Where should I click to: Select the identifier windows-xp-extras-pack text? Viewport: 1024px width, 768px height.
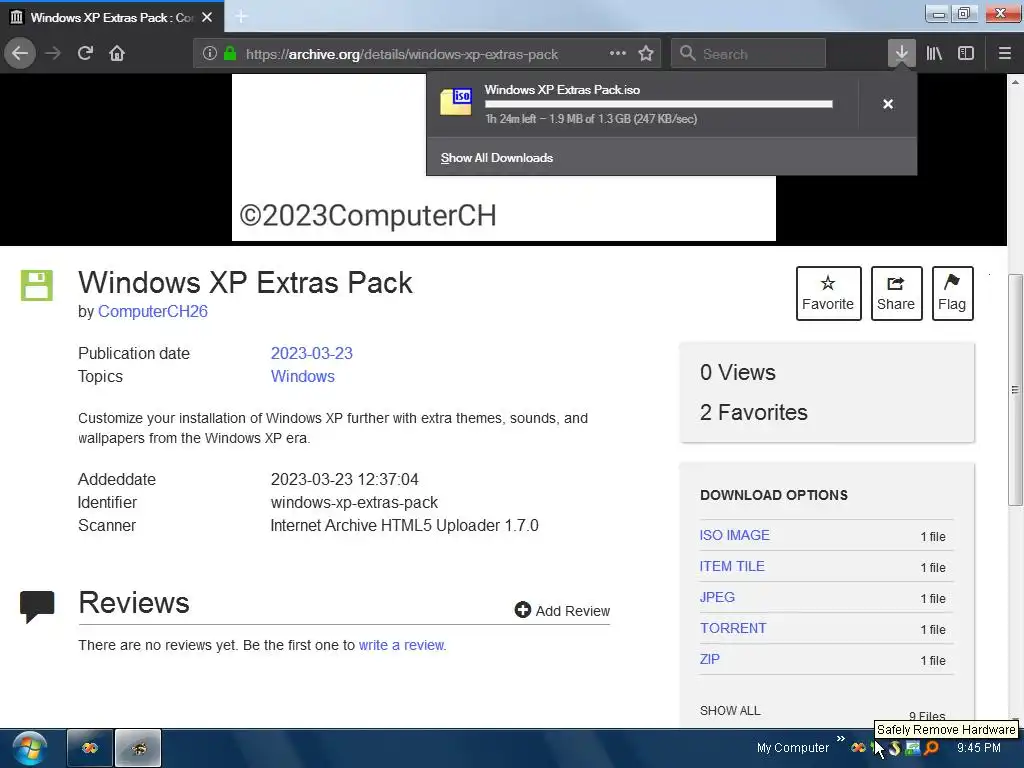[354, 503]
